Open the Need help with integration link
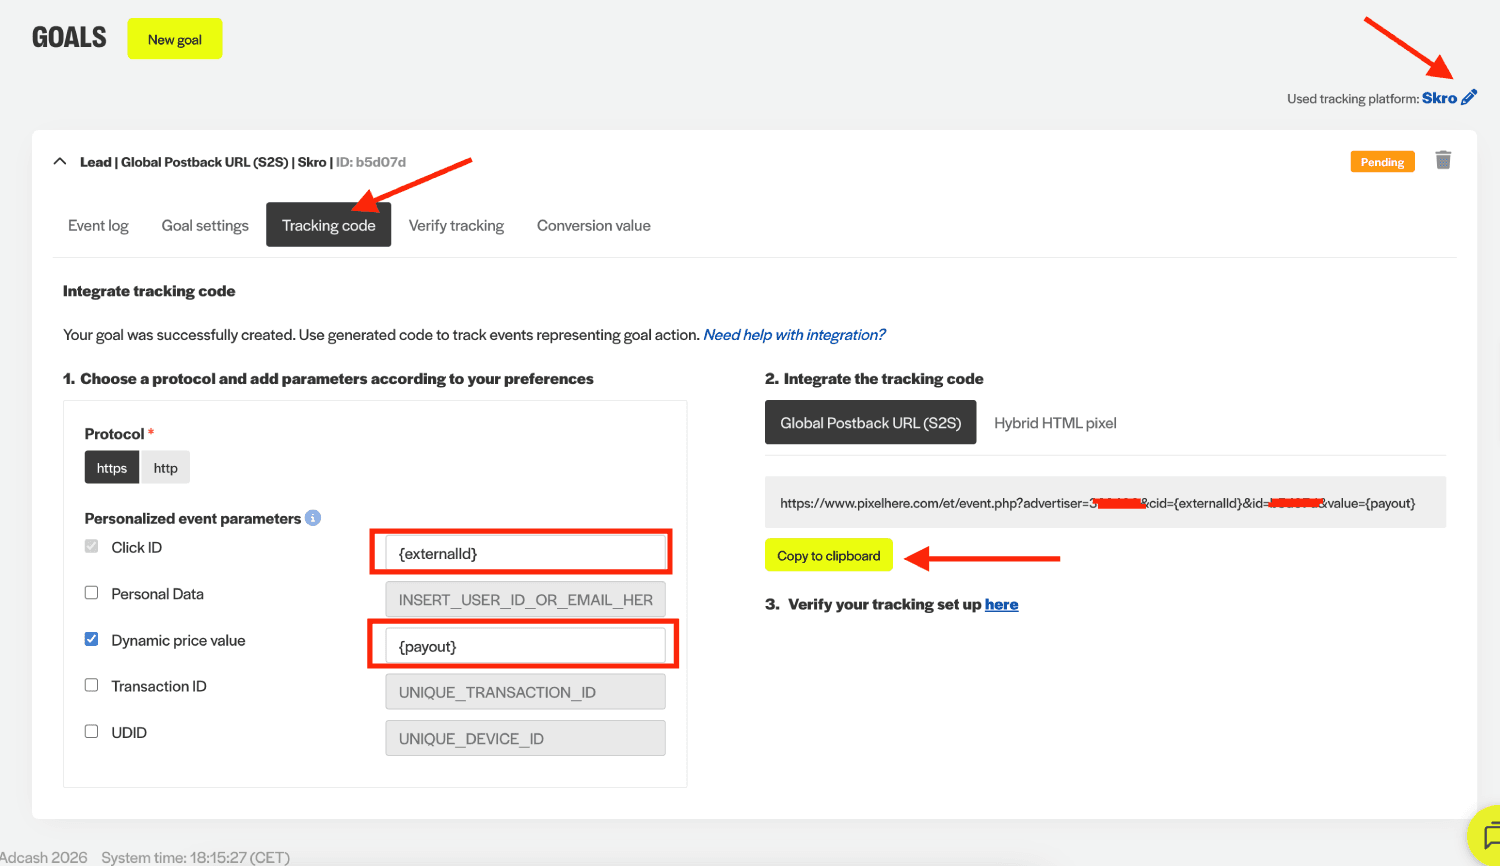Viewport: 1500px width, 866px height. coord(794,335)
